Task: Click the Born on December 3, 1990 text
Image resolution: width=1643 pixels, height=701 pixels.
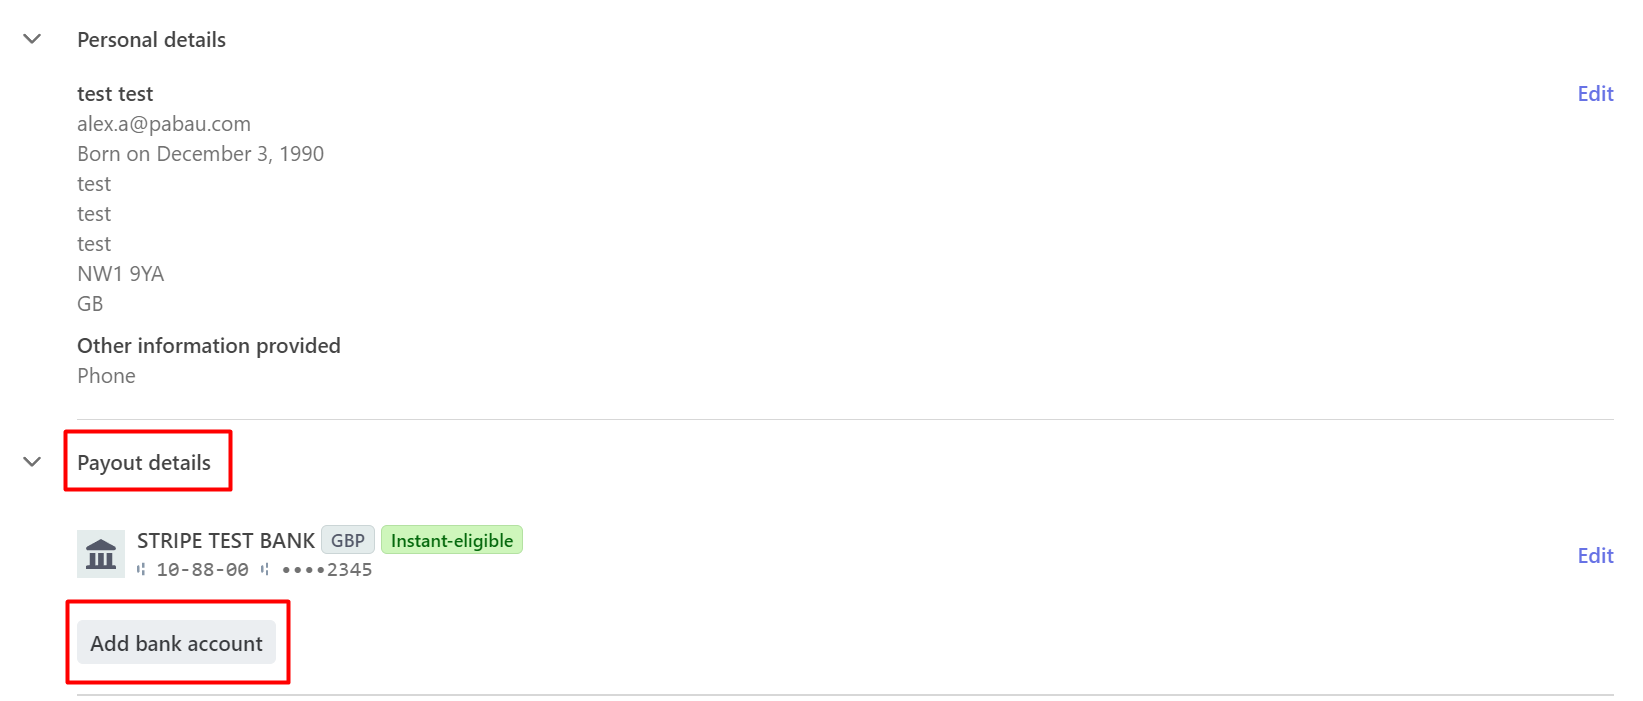Action: click(x=200, y=154)
